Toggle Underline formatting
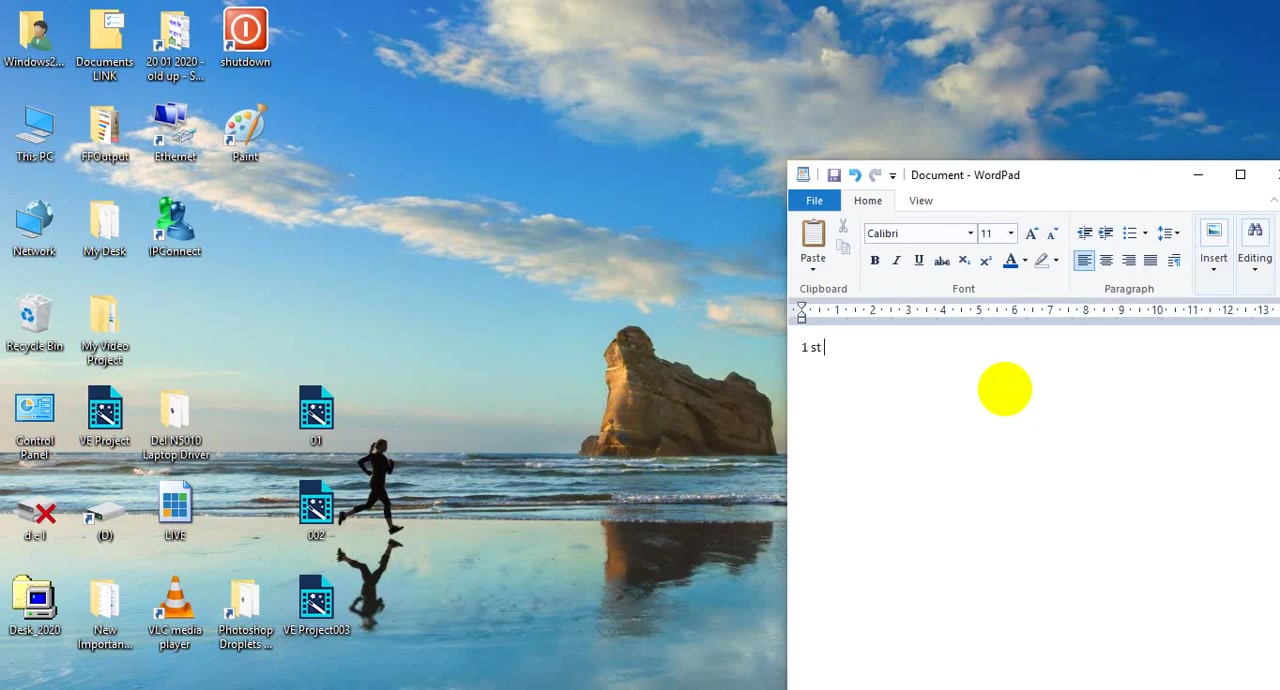The image size is (1280, 690). [x=919, y=261]
